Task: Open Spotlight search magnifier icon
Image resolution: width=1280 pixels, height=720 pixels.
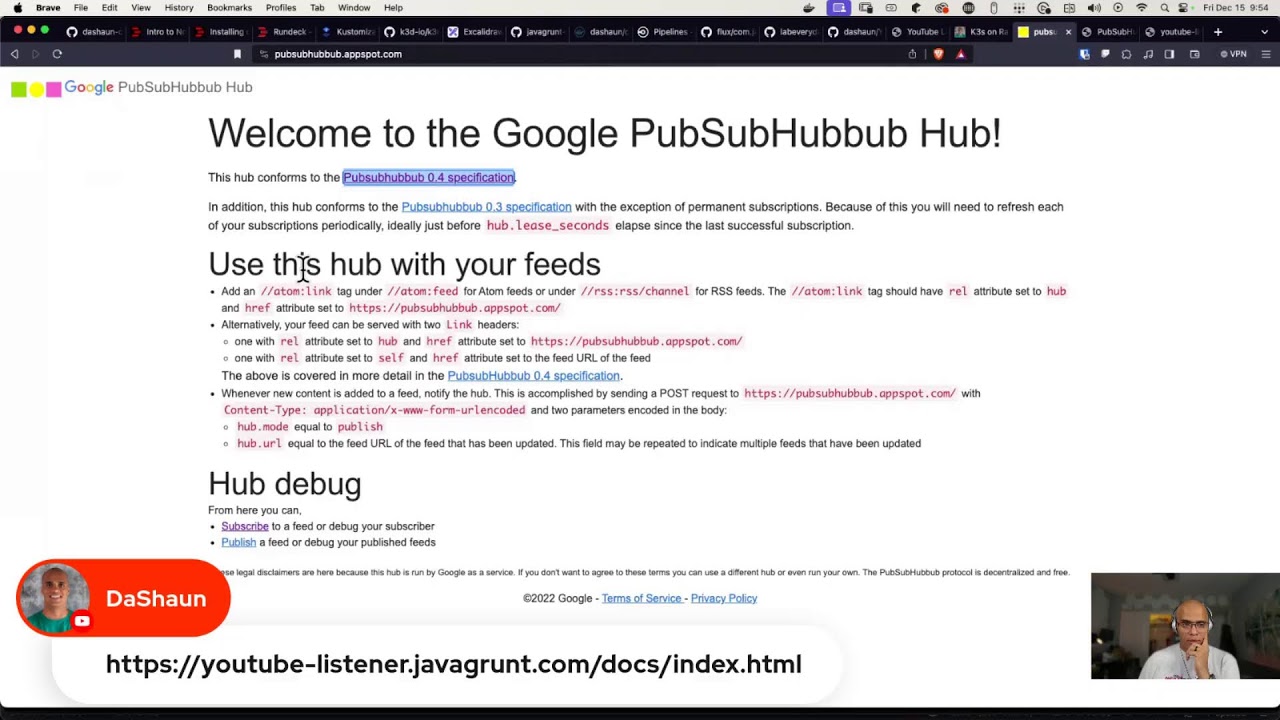Action: coord(1165,7)
